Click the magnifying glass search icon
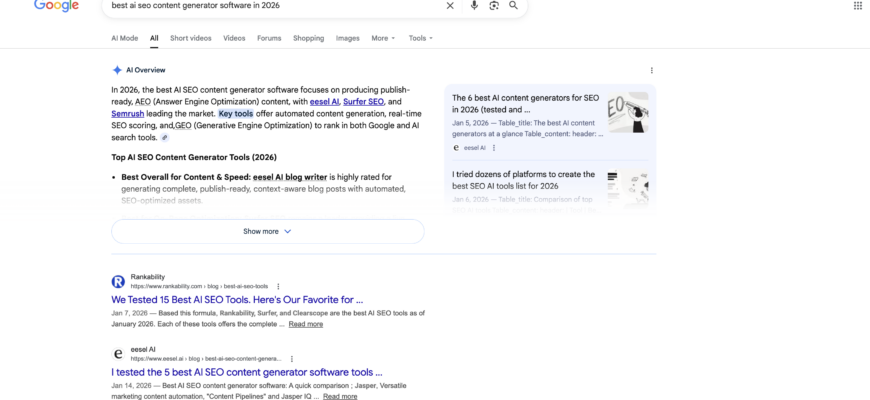 pyautogui.click(x=513, y=6)
